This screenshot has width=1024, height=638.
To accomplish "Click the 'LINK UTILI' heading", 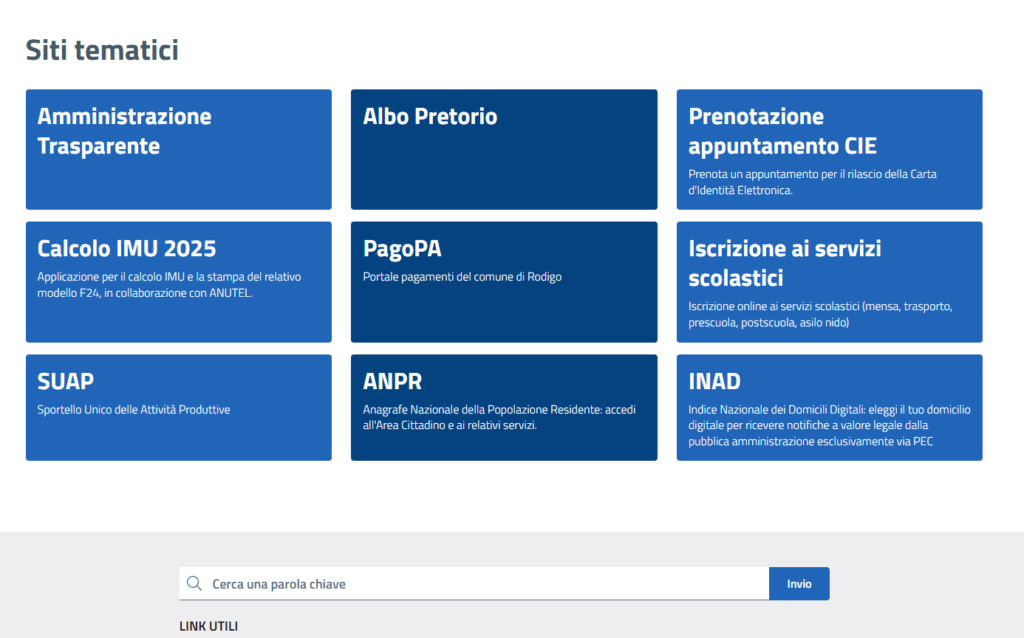I will (x=208, y=626).
